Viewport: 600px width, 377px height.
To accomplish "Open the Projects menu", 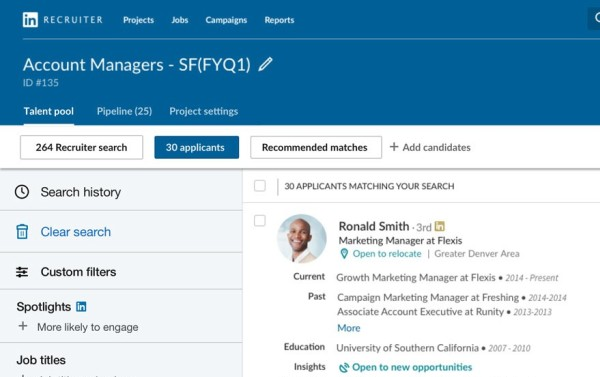I will pyautogui.click(x=139, y=20).
